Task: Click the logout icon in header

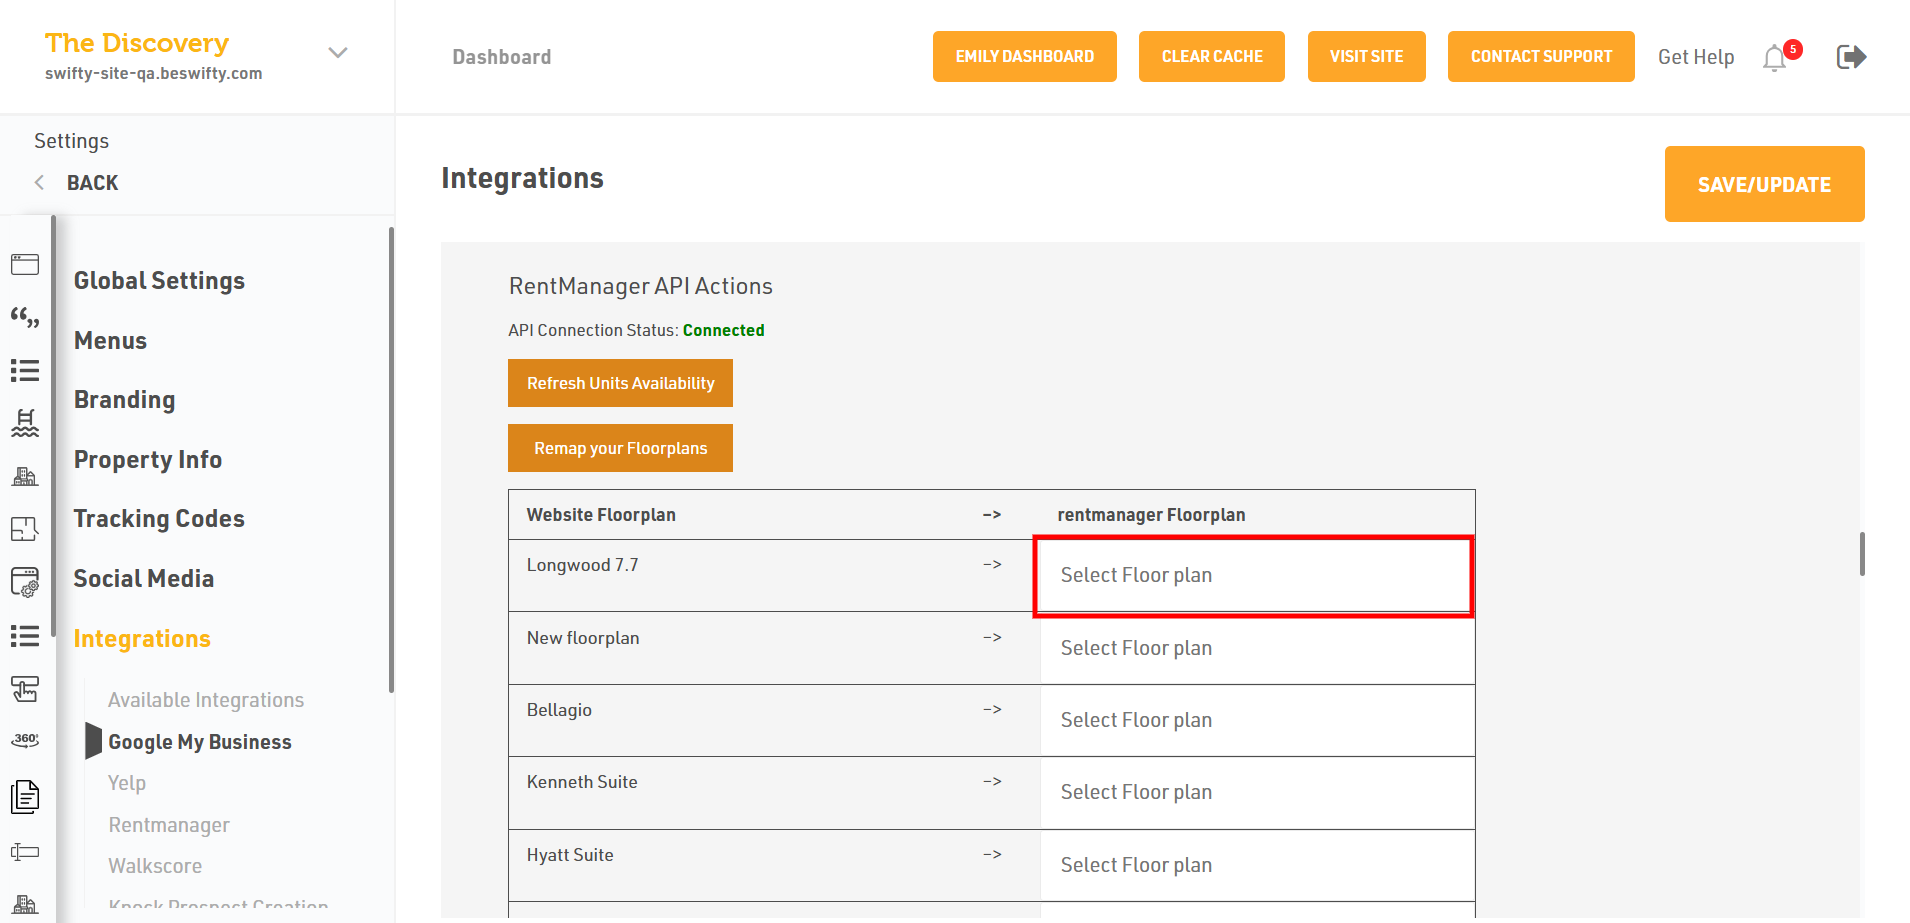Action: [1851, 57]
